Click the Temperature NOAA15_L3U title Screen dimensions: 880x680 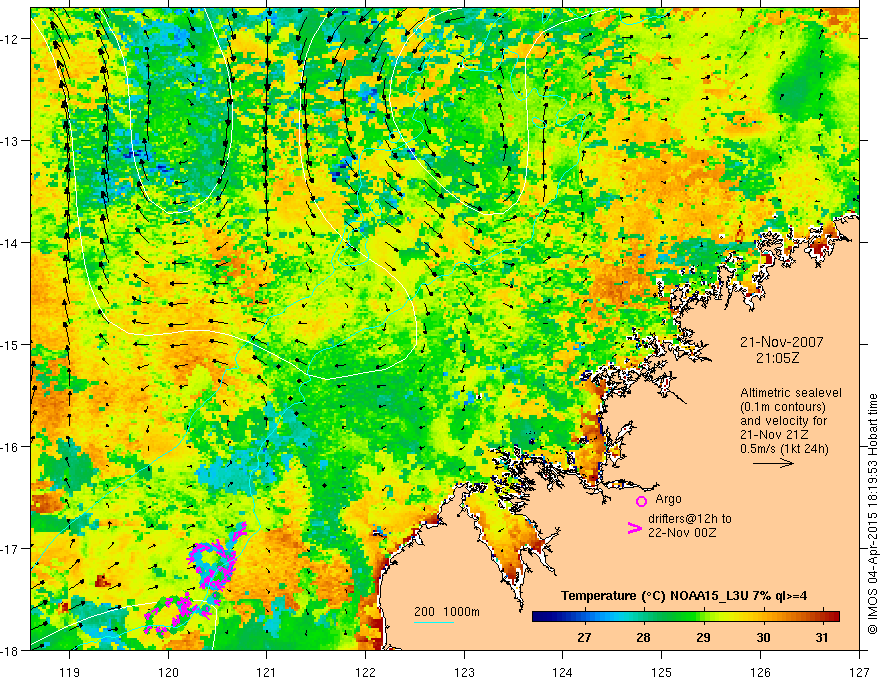point(684,596)
